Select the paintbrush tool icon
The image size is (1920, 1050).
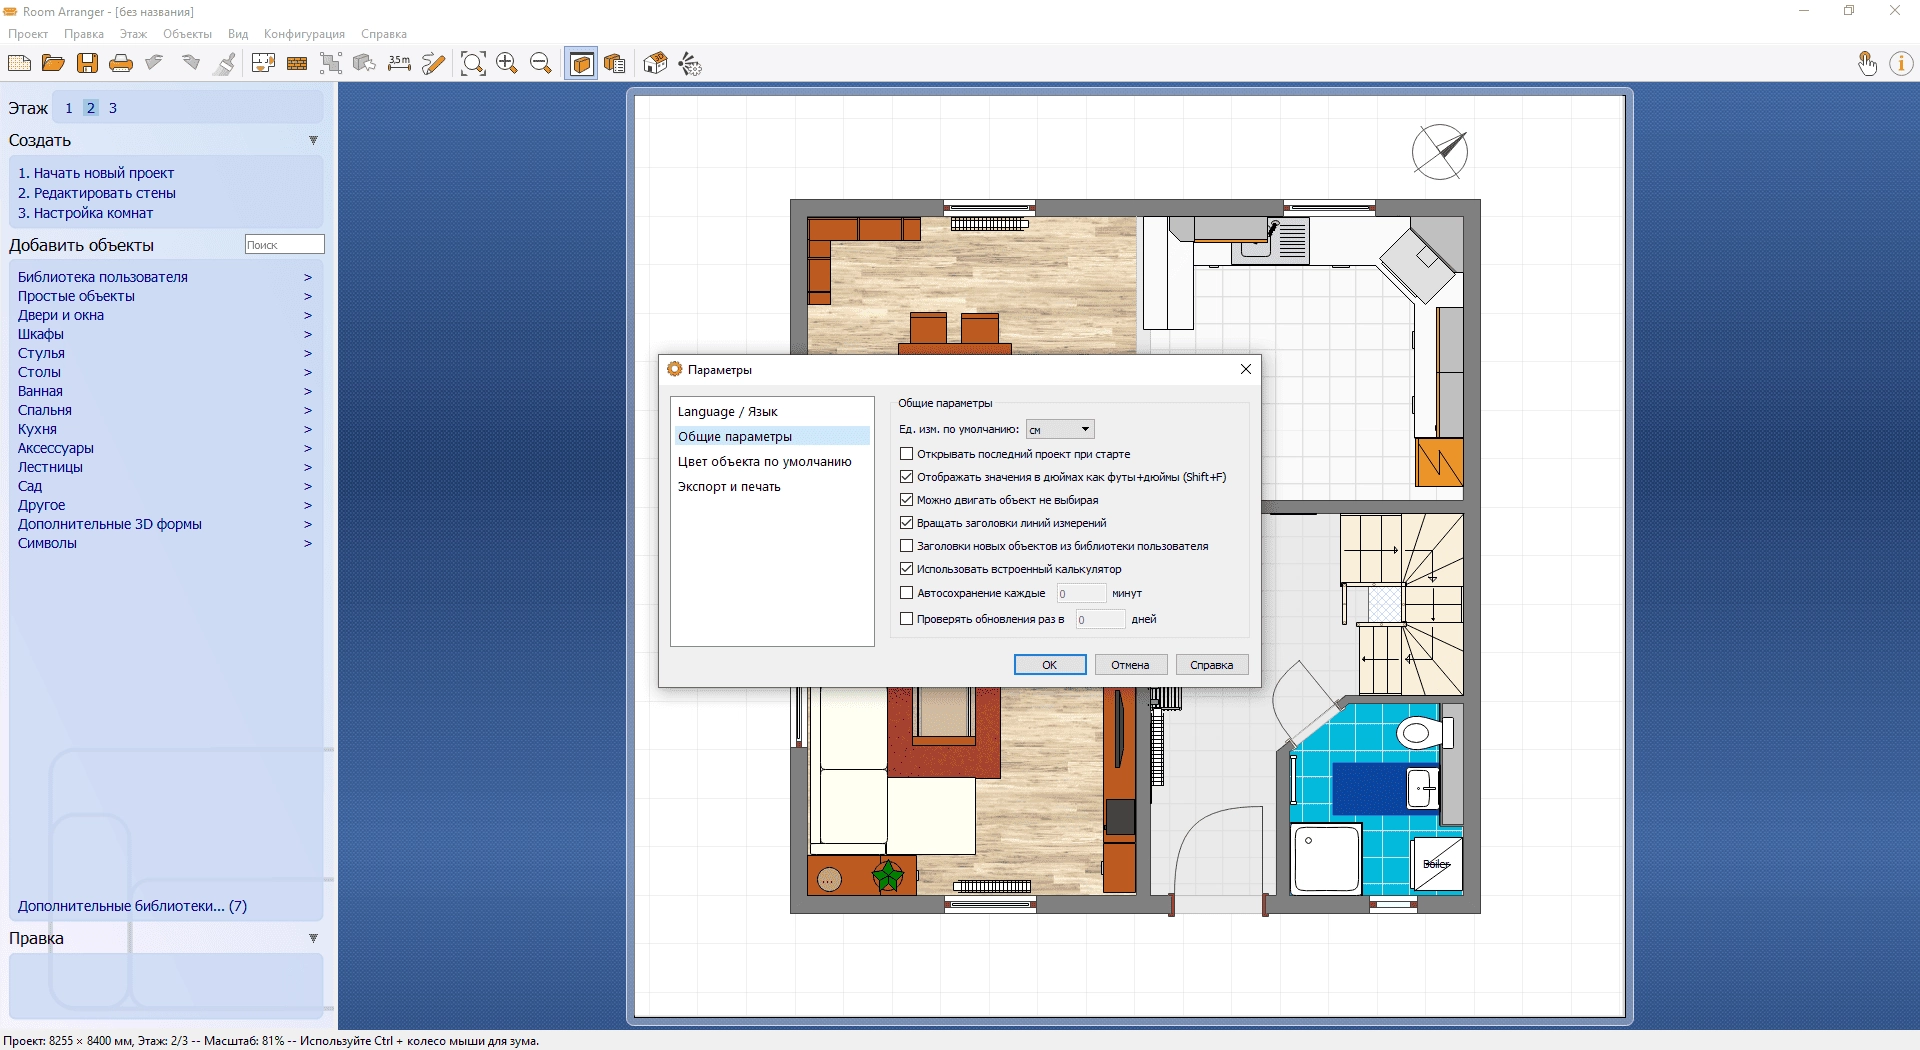[226, 64]
